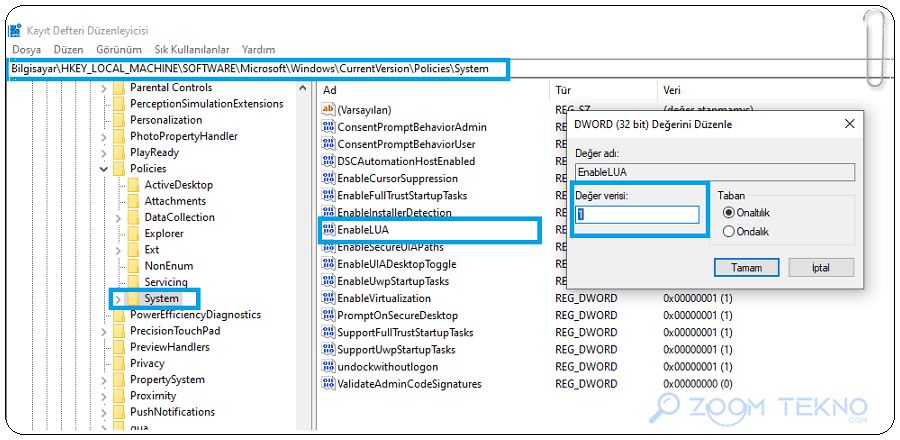Select the System key in the tree

click(x=161, y=299)
